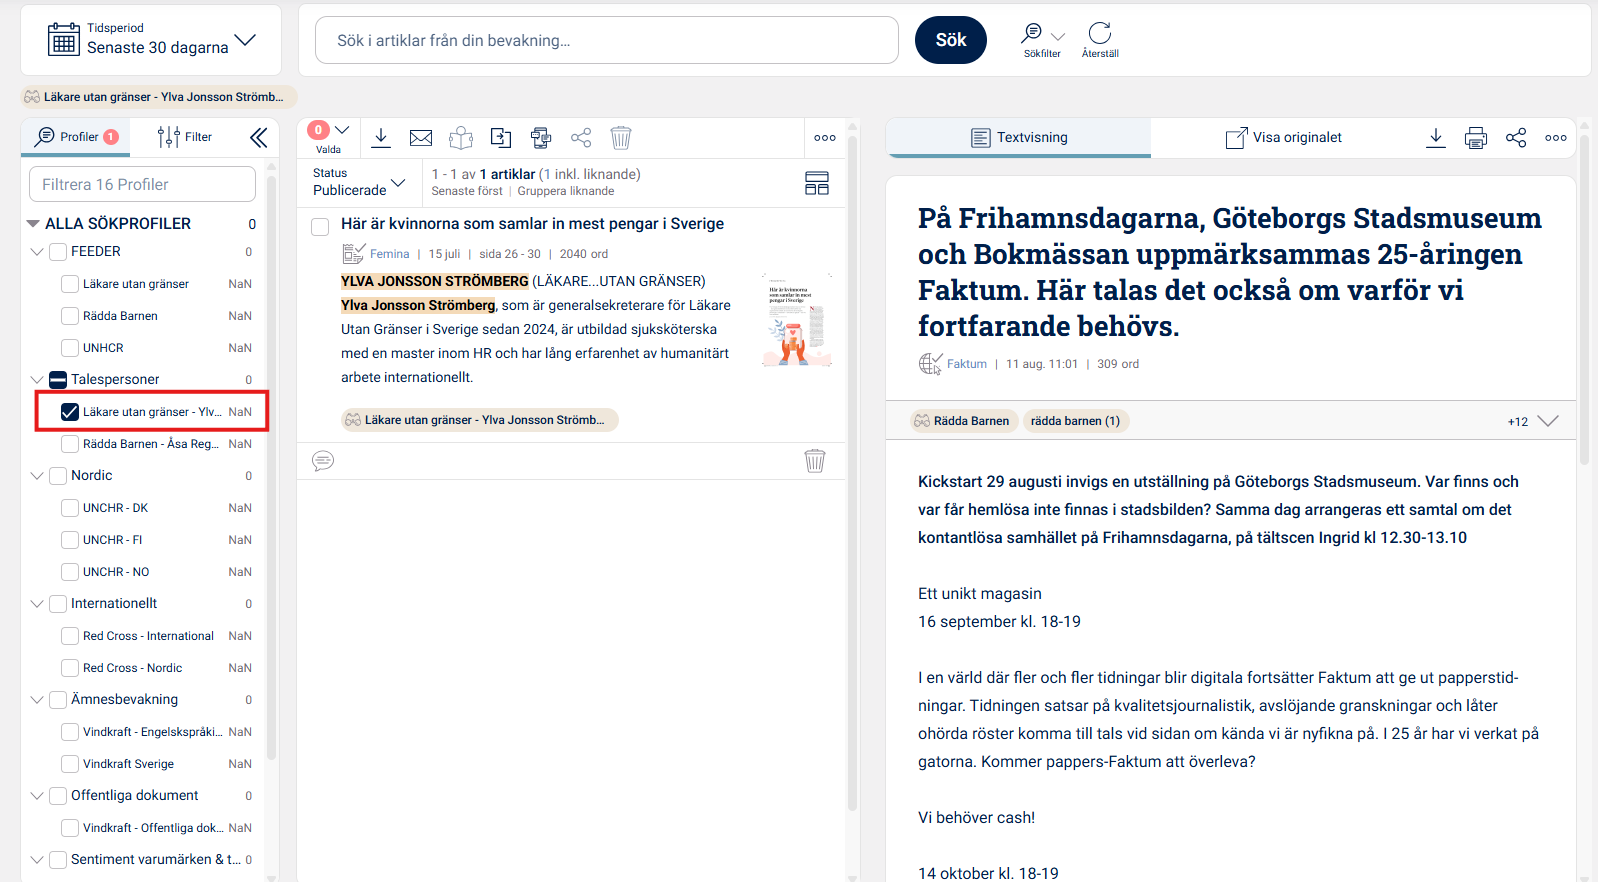
Task: Switch to Textvisning tab
Action: tap(1019, 138)
